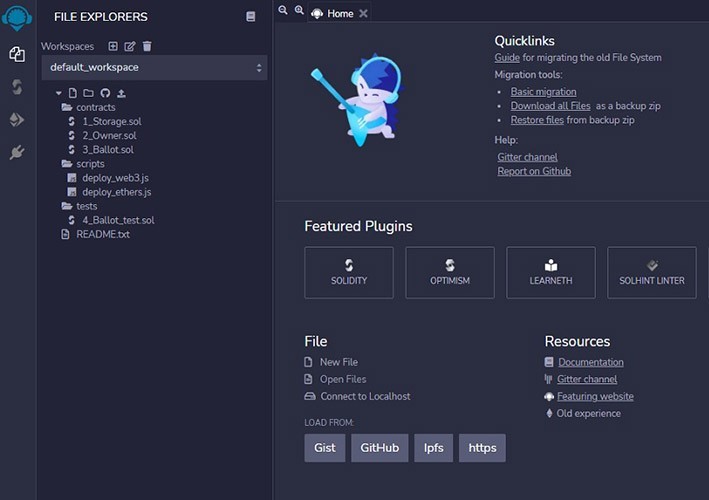709x500 pixels.
Task: Open the Solidity compiler sidebar icon
Action: tap(17, 87)
